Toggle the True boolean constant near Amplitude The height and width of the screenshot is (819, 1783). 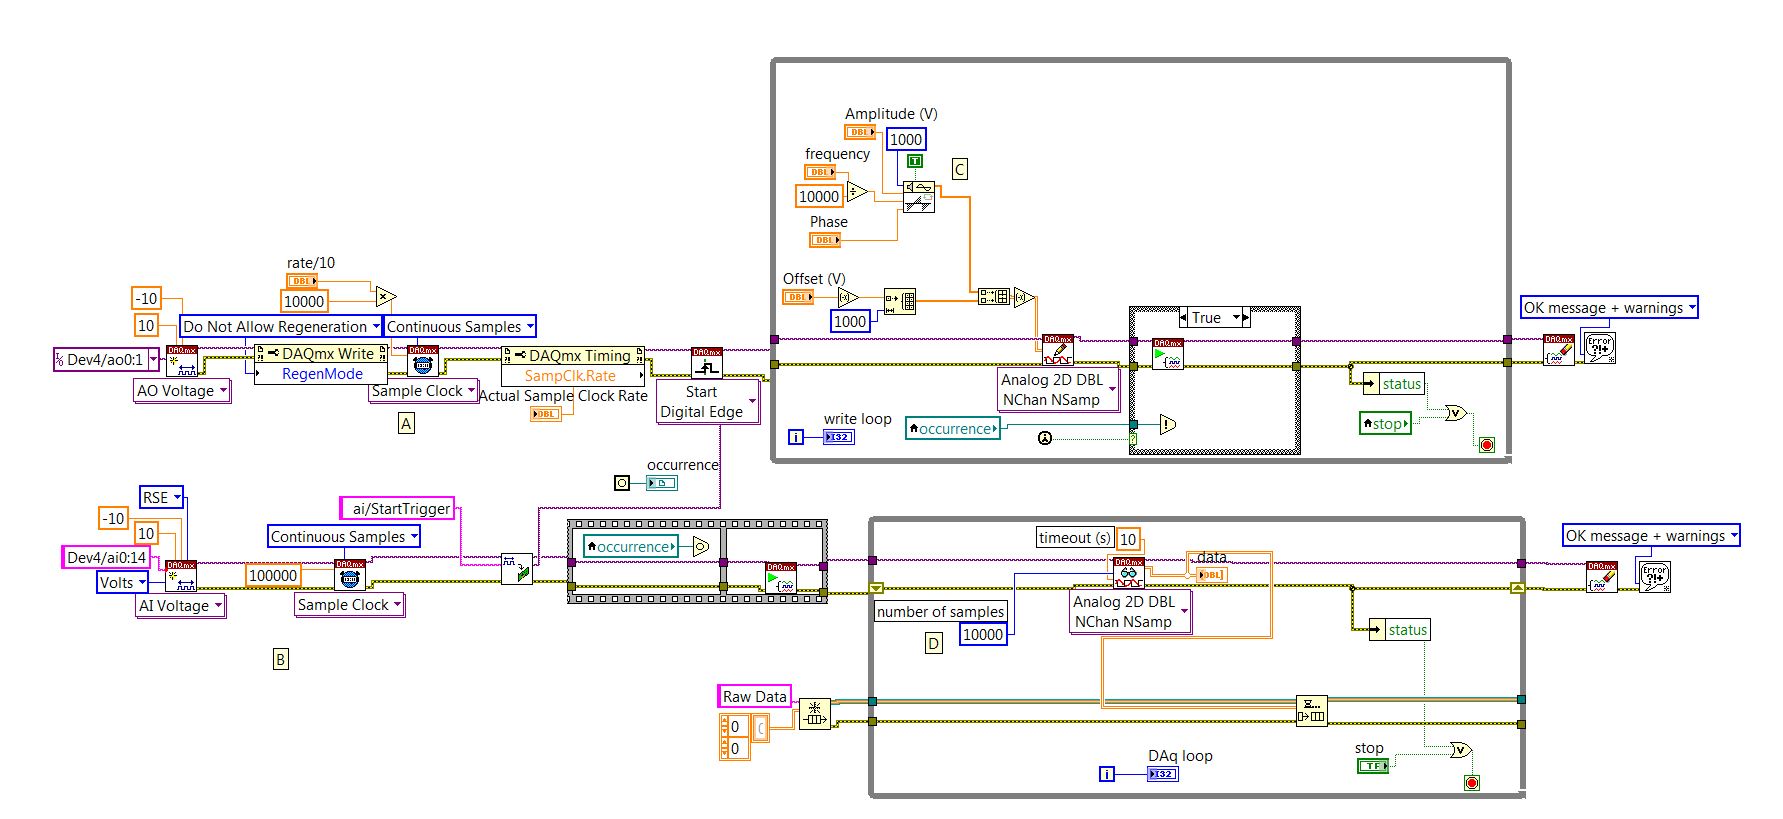915,161
